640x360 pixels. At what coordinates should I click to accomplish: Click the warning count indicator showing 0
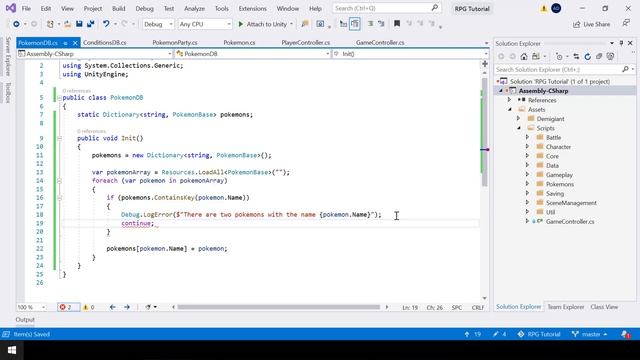point(89,307)
